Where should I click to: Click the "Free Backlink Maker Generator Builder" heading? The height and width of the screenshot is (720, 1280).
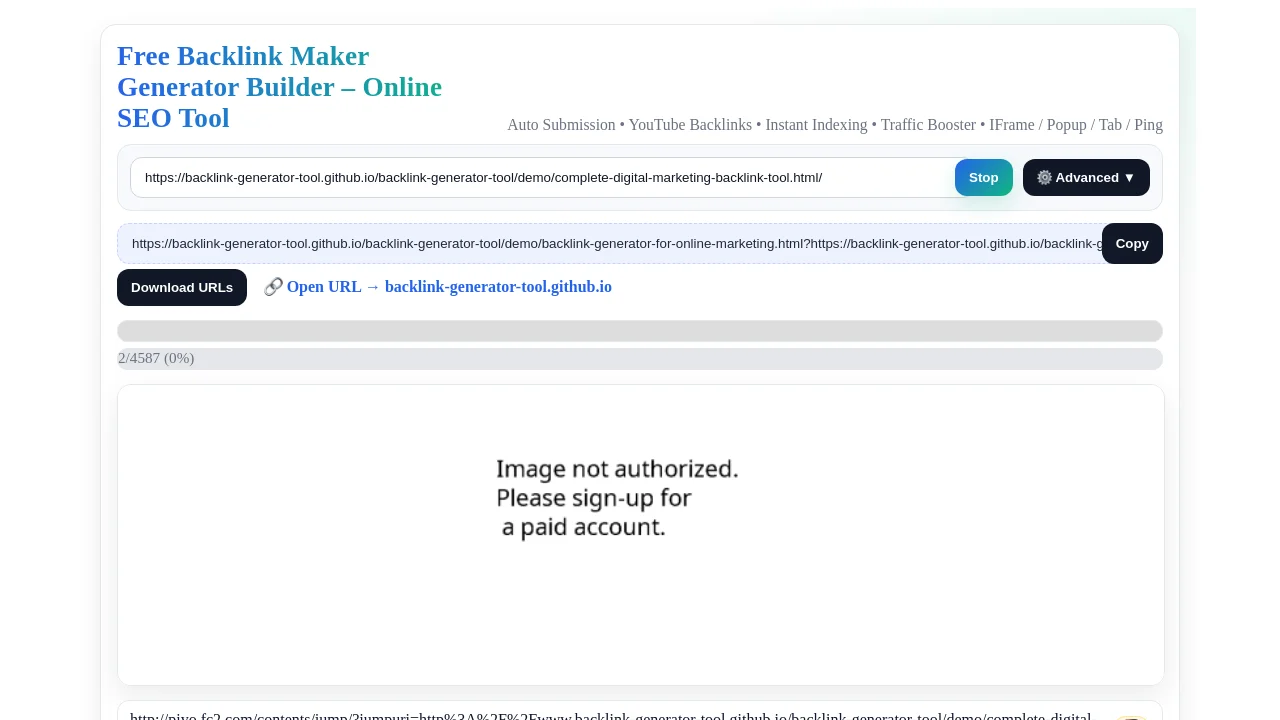click(280, 87)
